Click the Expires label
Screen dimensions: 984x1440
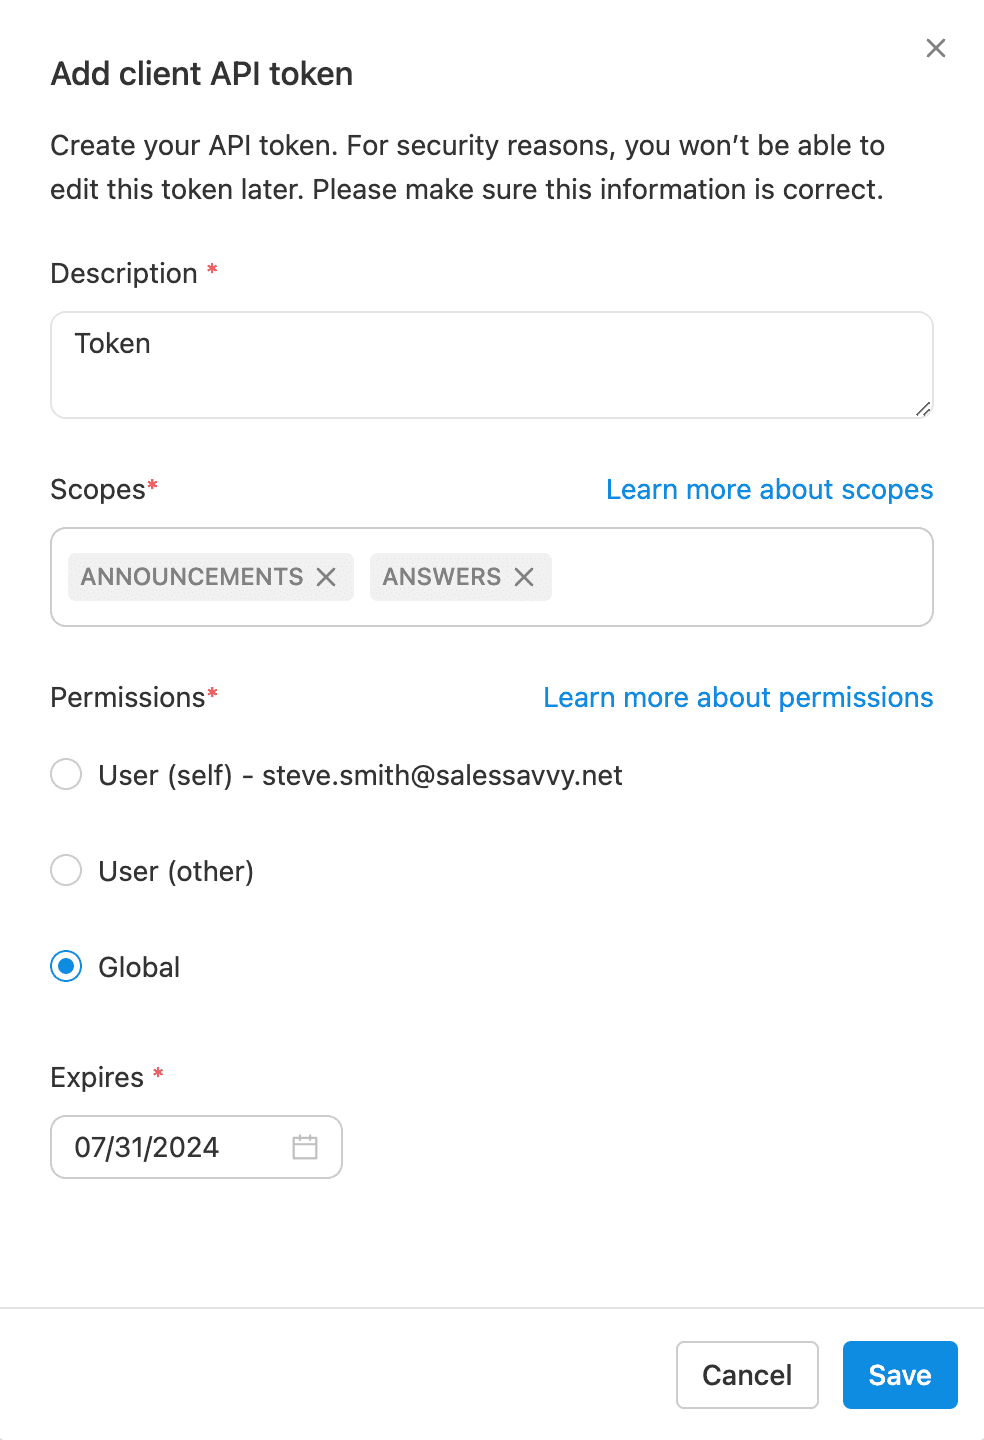coord(99,1077)
